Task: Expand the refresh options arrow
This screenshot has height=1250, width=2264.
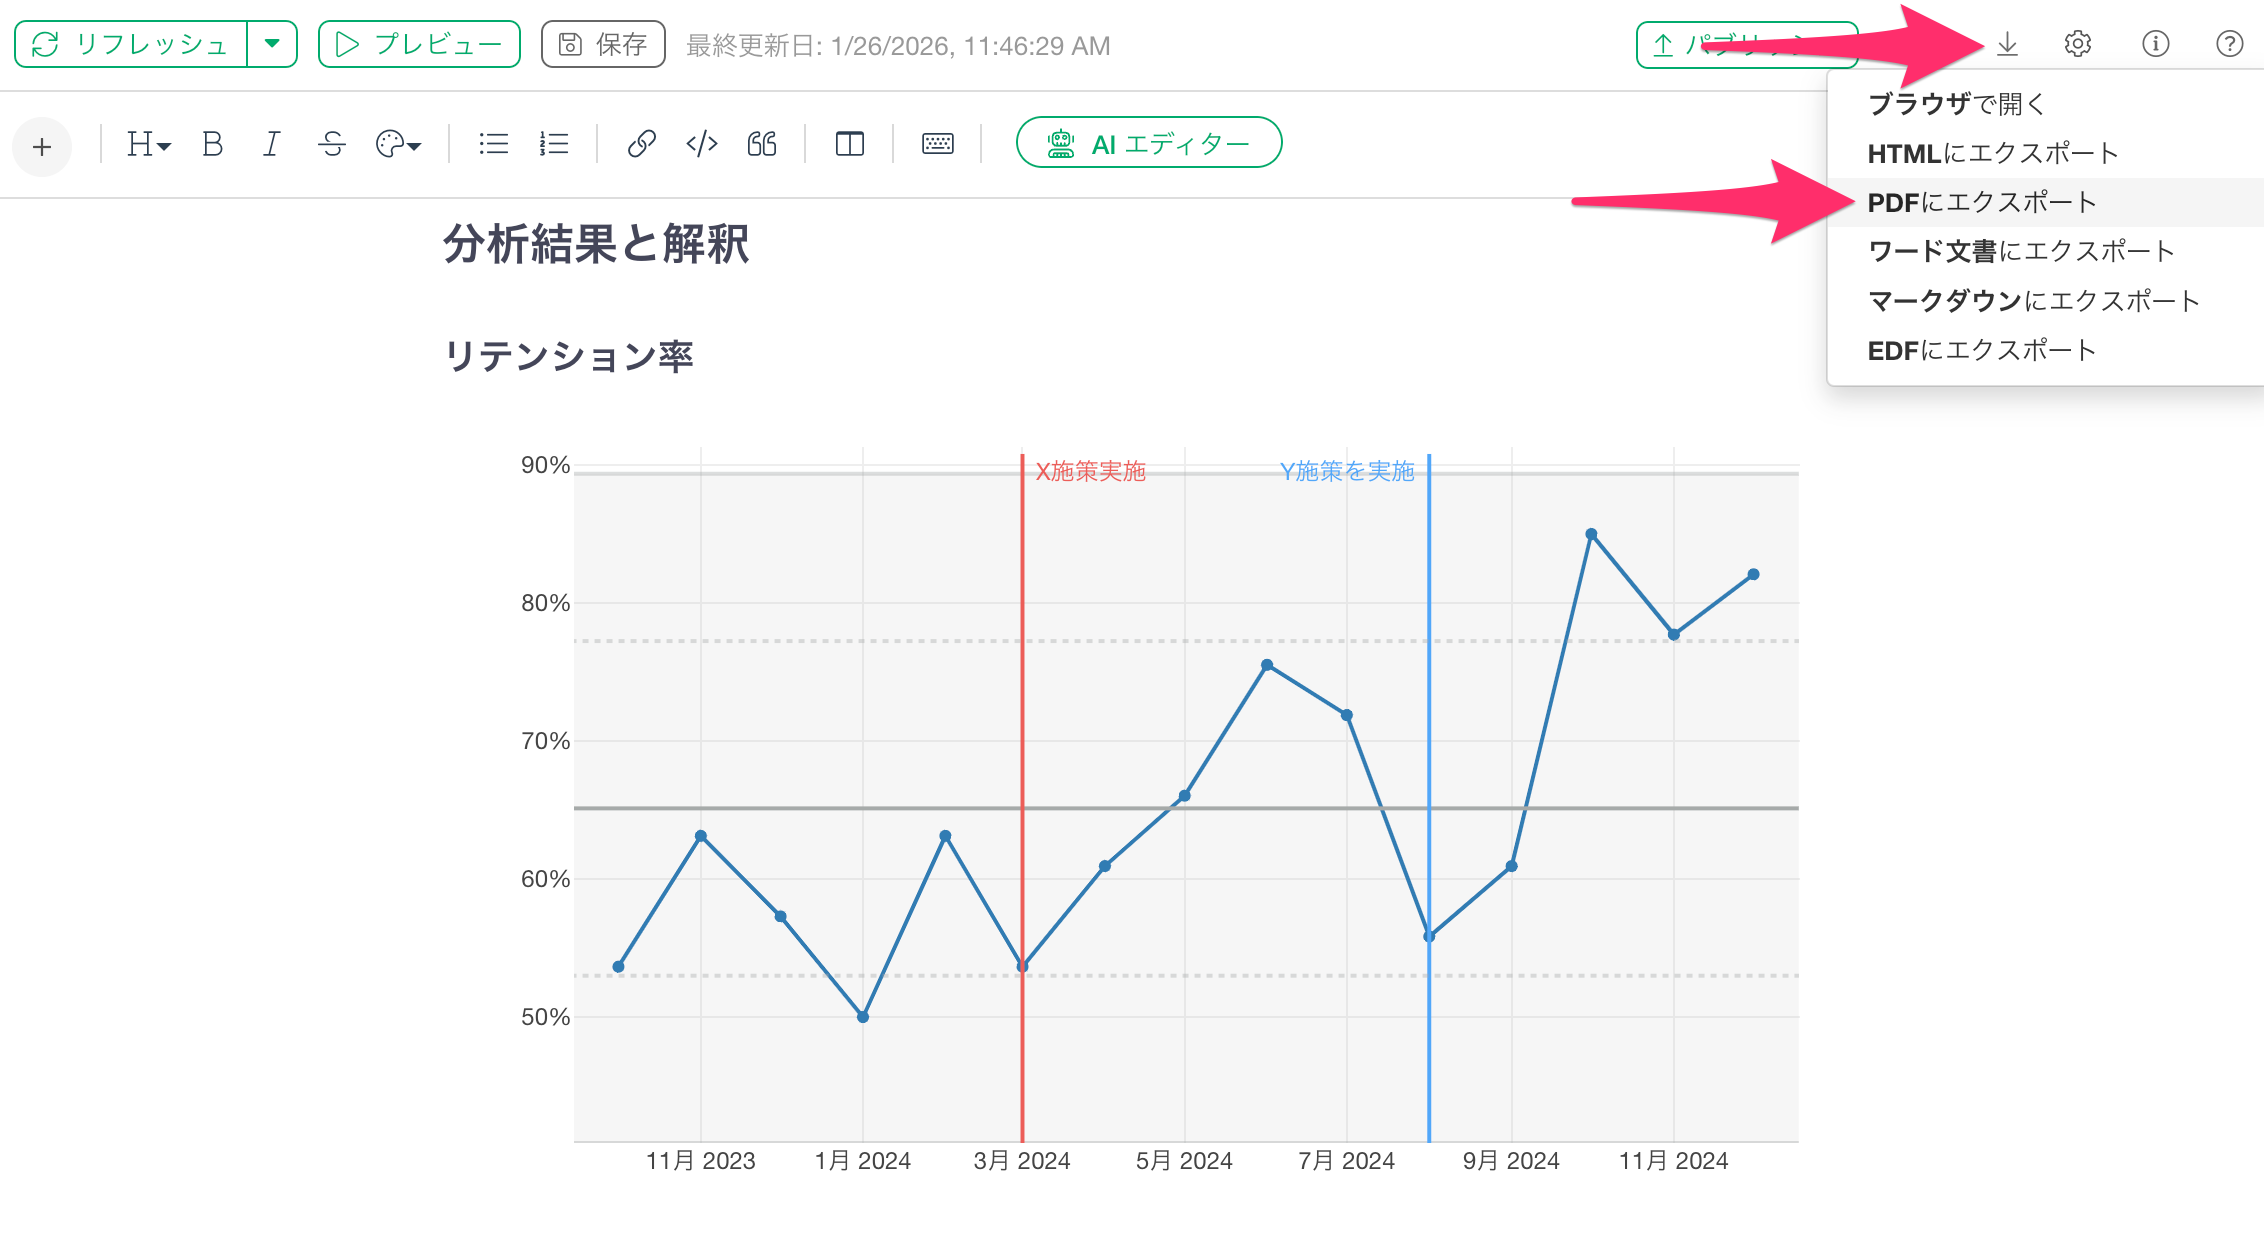Action: point(272,44)
